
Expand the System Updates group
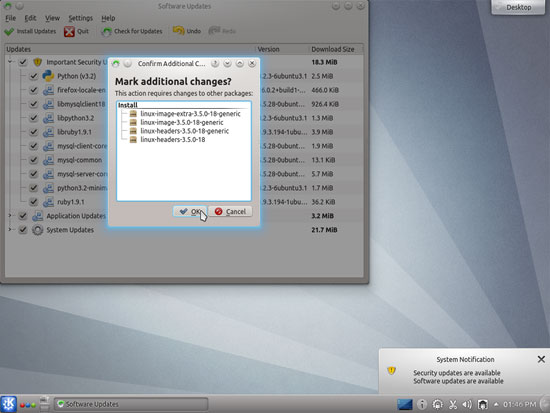coord(10,229)
